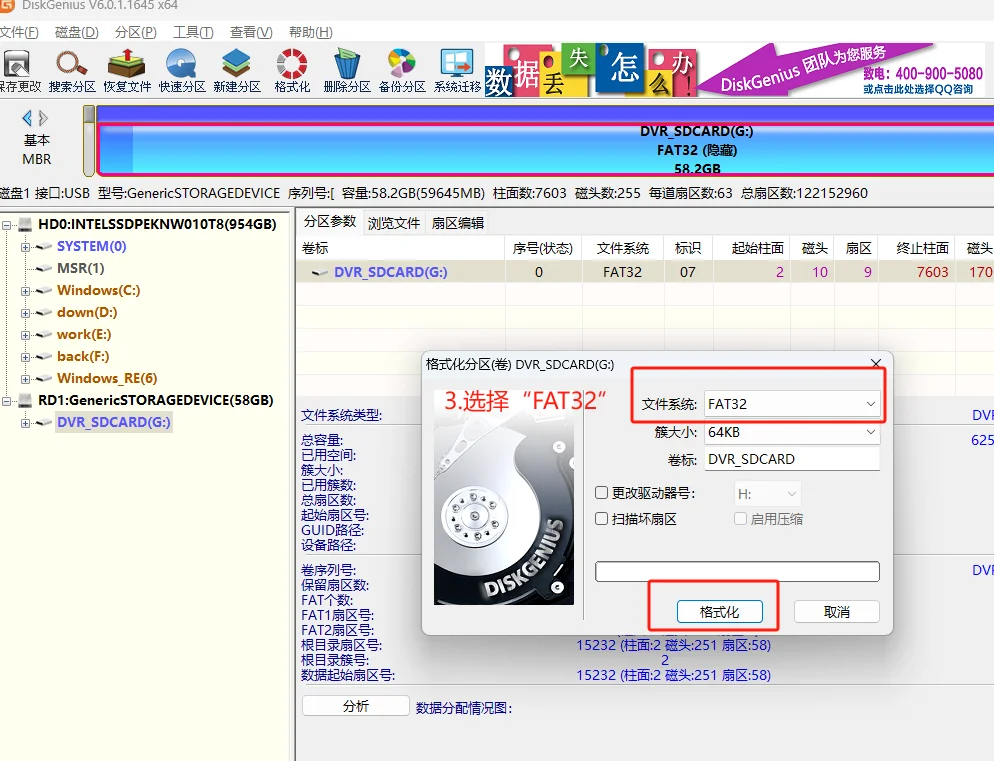The width and height of the screenshot is (994, 761).
Task: Open the Help (帮助) menu
Action: pos(311,32)
